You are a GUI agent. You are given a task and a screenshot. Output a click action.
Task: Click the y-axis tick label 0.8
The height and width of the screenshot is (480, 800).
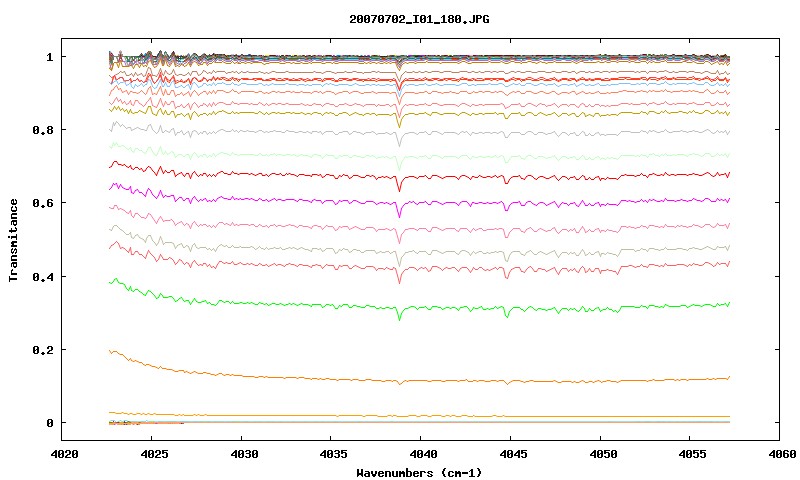(x=43, y=130)
